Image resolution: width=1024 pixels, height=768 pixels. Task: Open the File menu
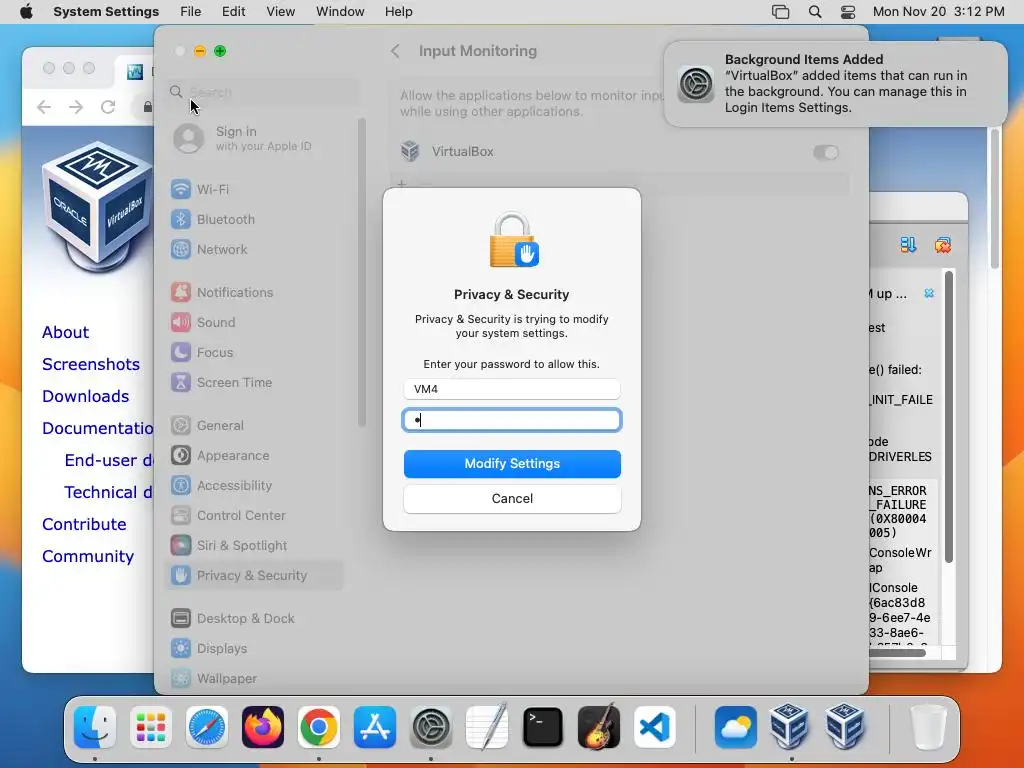pos(191,12)
